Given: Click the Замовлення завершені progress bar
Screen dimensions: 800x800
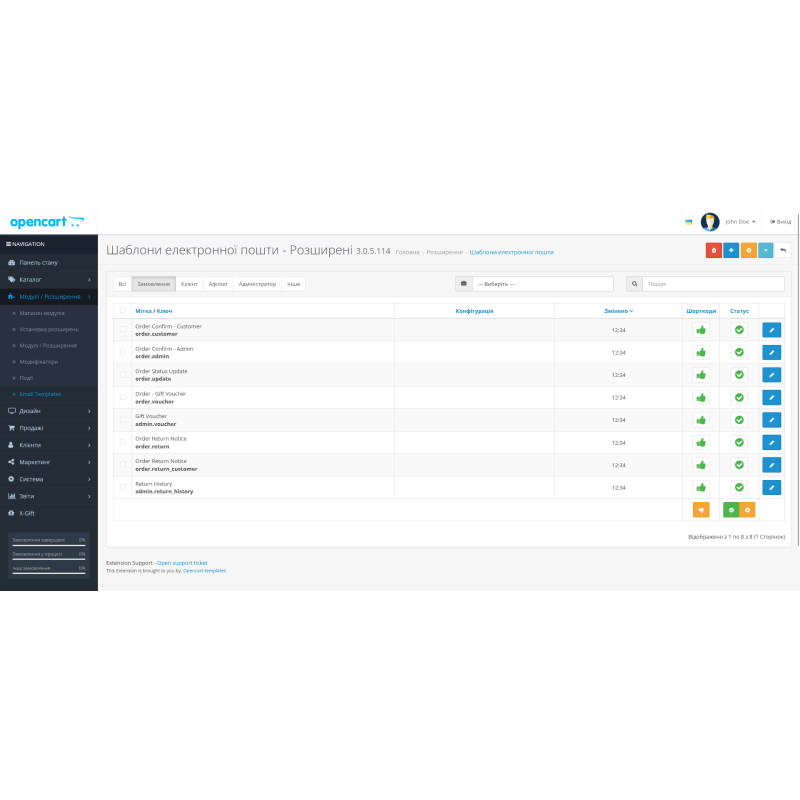Looking at the screenshot, I should pyautogui.click(x=47, y=540).
